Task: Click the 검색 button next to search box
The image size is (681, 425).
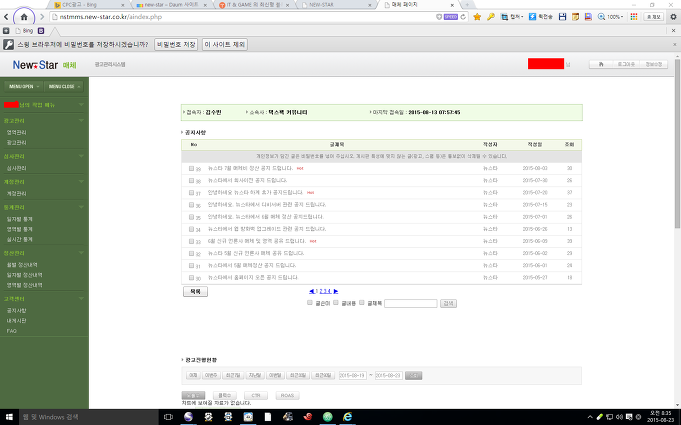Action: (448, 303)
